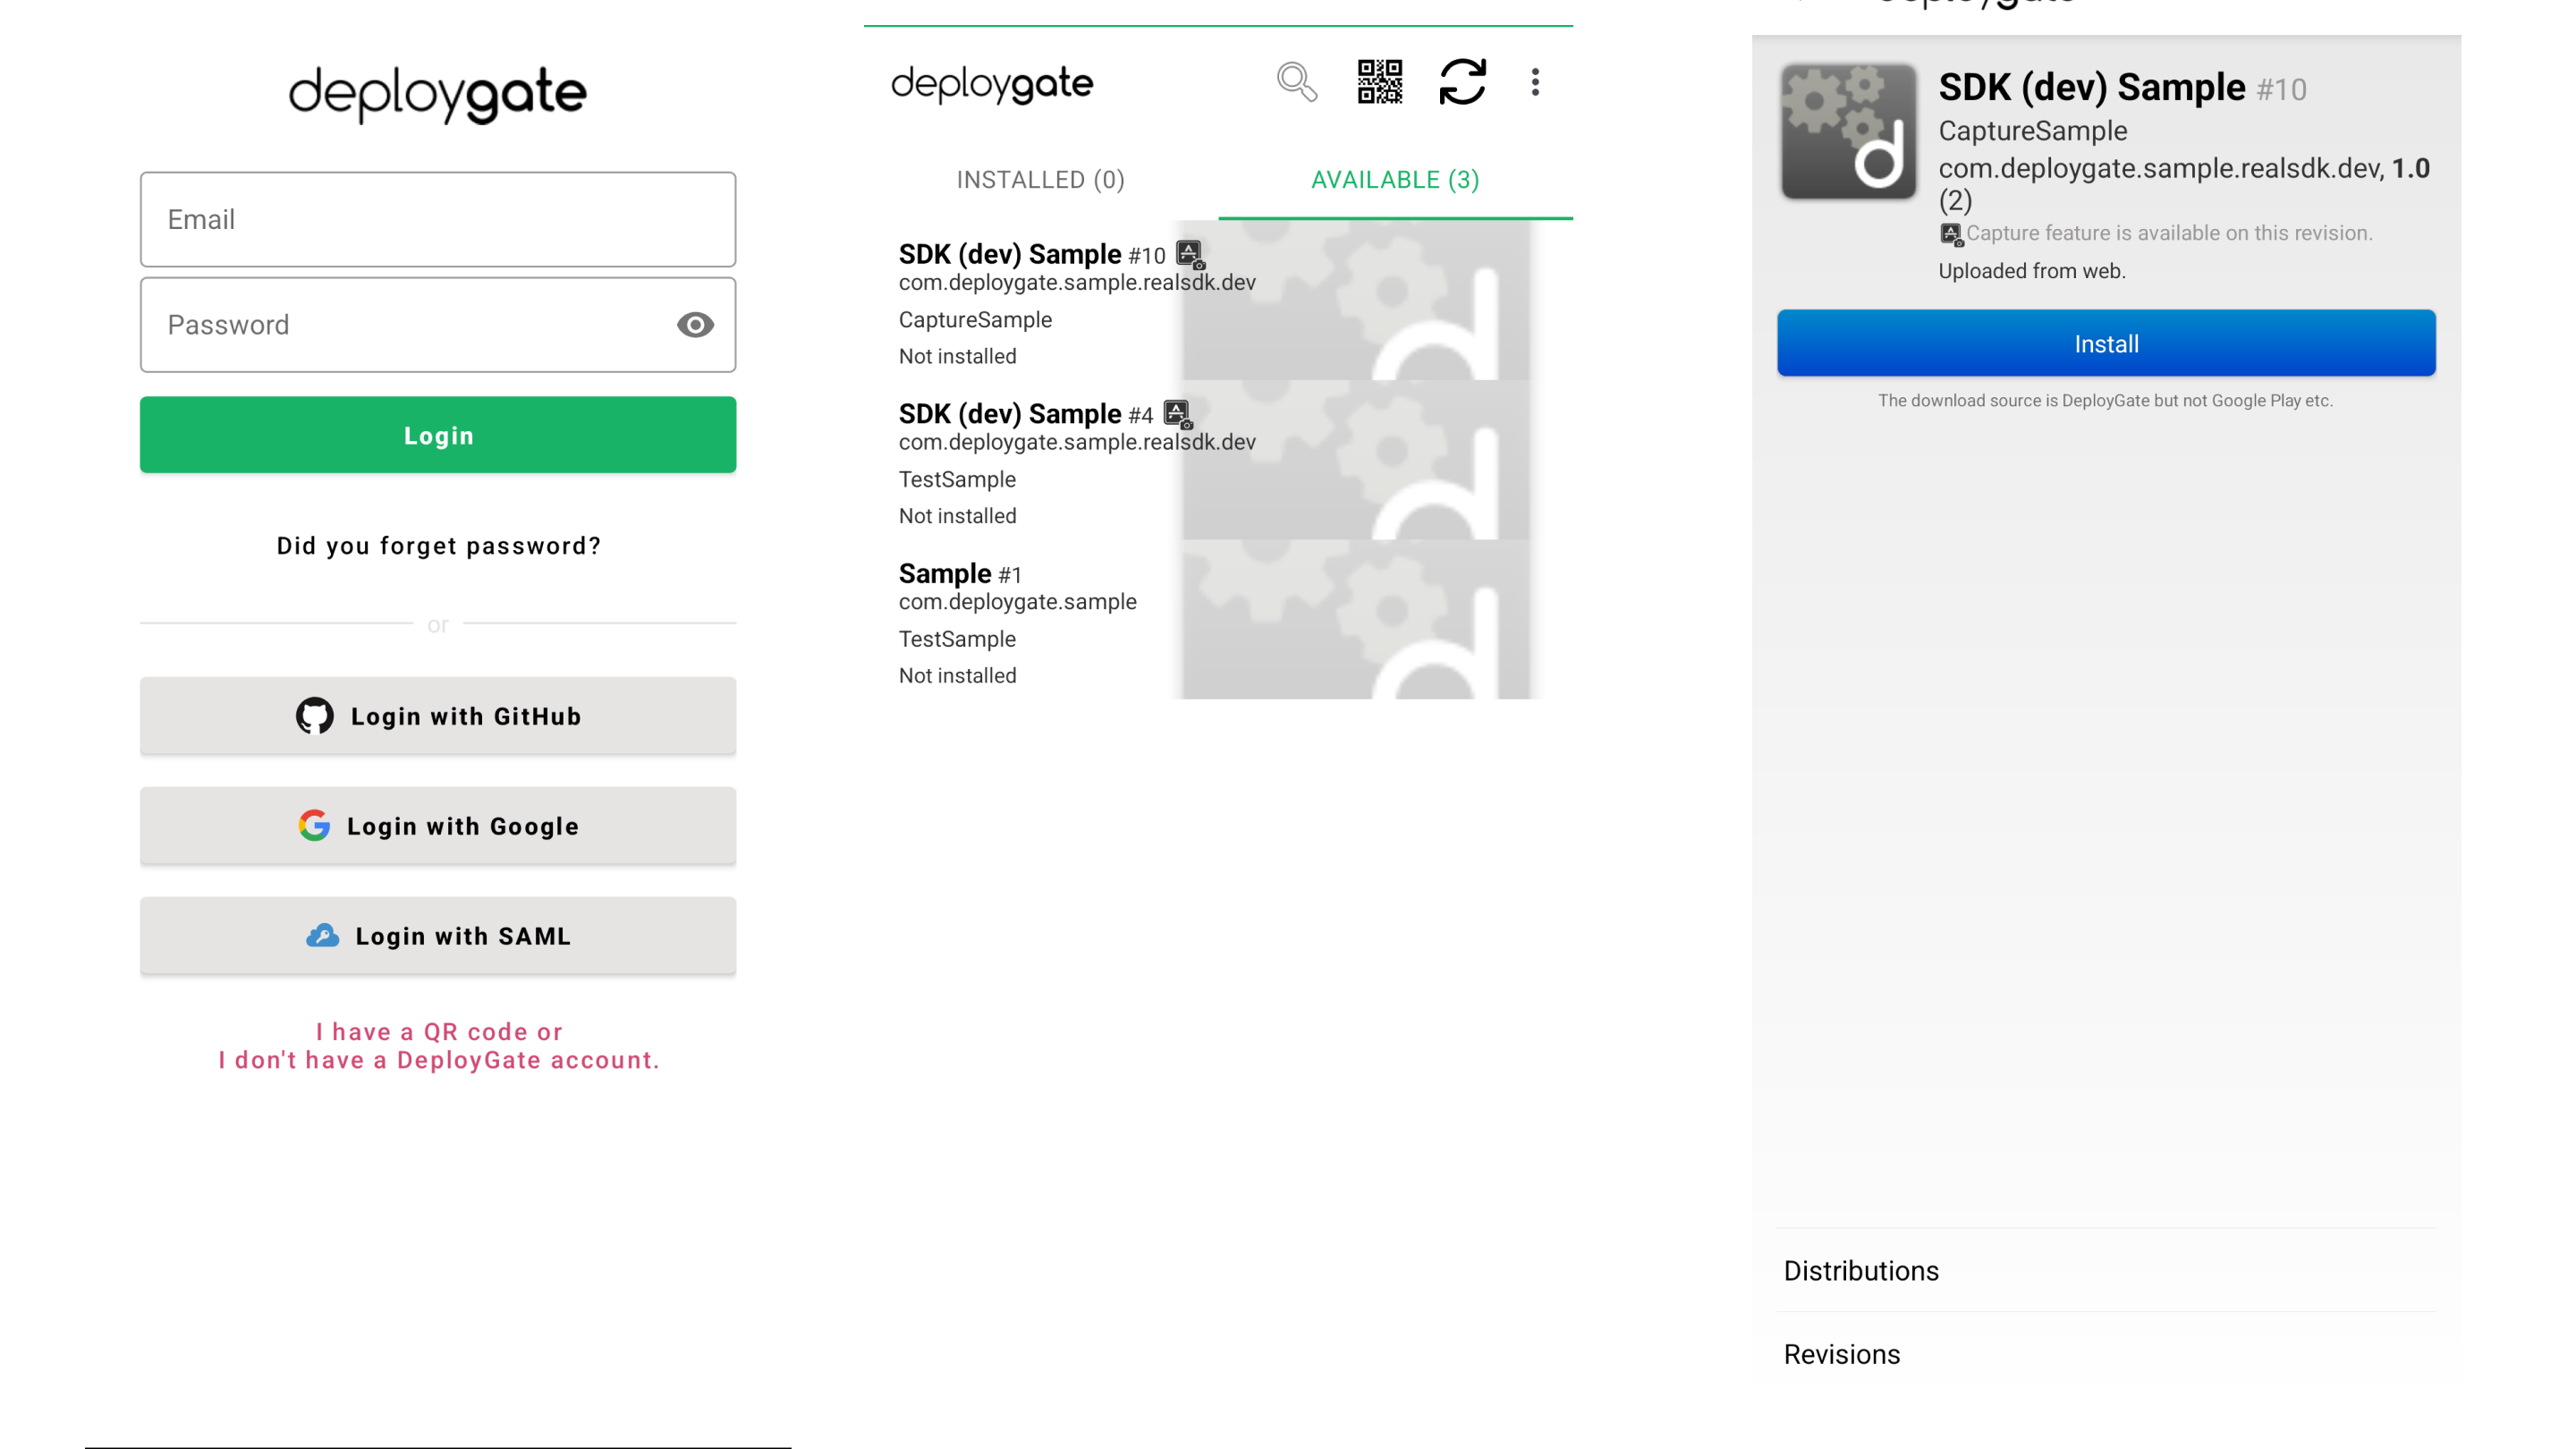Click inside the Email input field

pos(438,219)
